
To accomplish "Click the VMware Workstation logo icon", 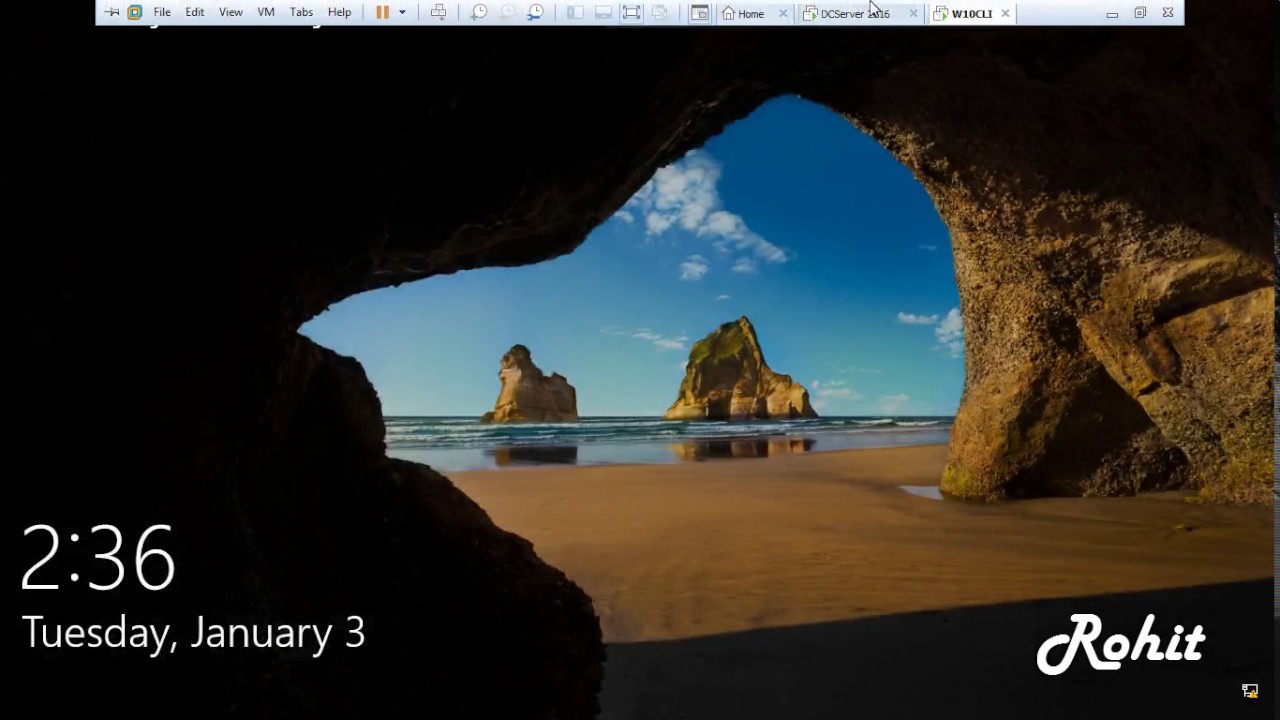I will (x=135, y=13).
